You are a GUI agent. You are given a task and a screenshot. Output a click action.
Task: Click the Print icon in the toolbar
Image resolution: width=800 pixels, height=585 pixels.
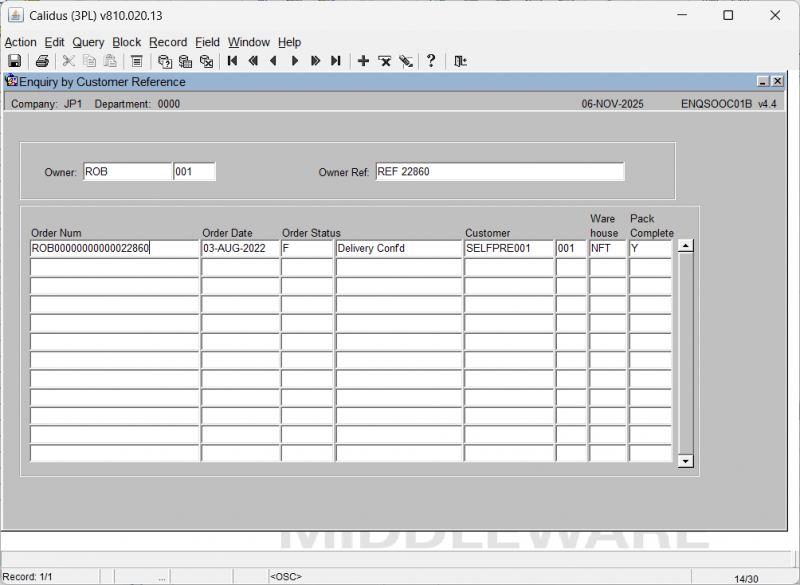point(42,61)
